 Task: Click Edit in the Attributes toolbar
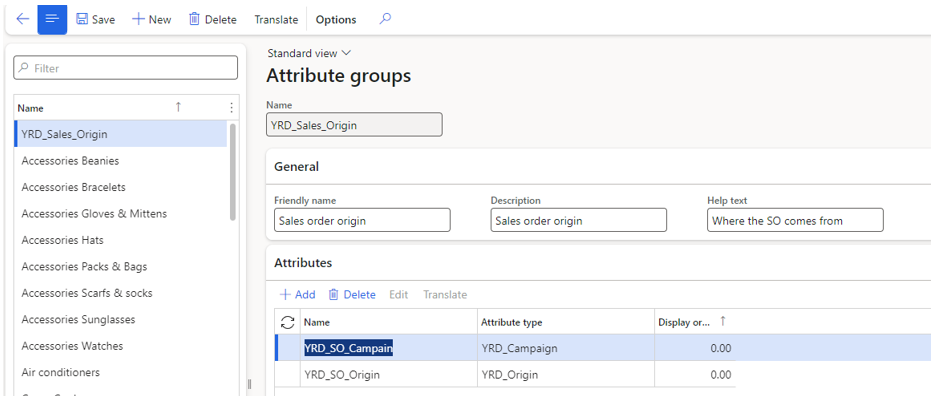(x=398, y=294)
